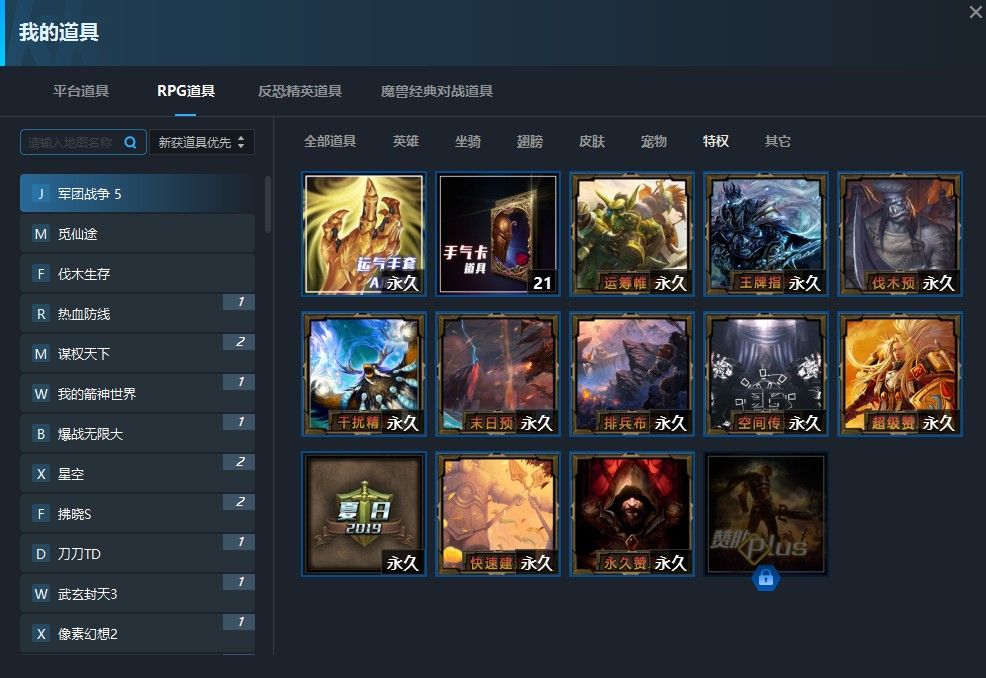Select the 其它 category filter
This screenshot has width=986, height=678.
pyautogui.click(x=777, y=142)
